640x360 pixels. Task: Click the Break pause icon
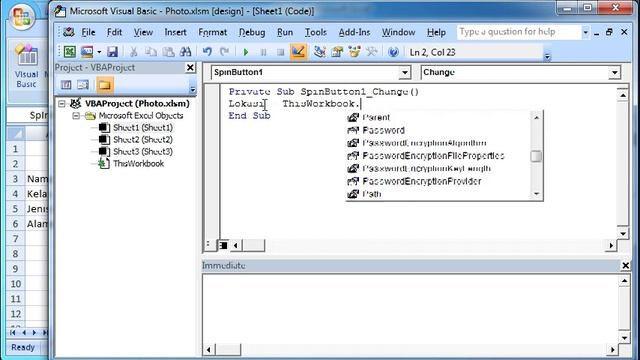[263, 52]
